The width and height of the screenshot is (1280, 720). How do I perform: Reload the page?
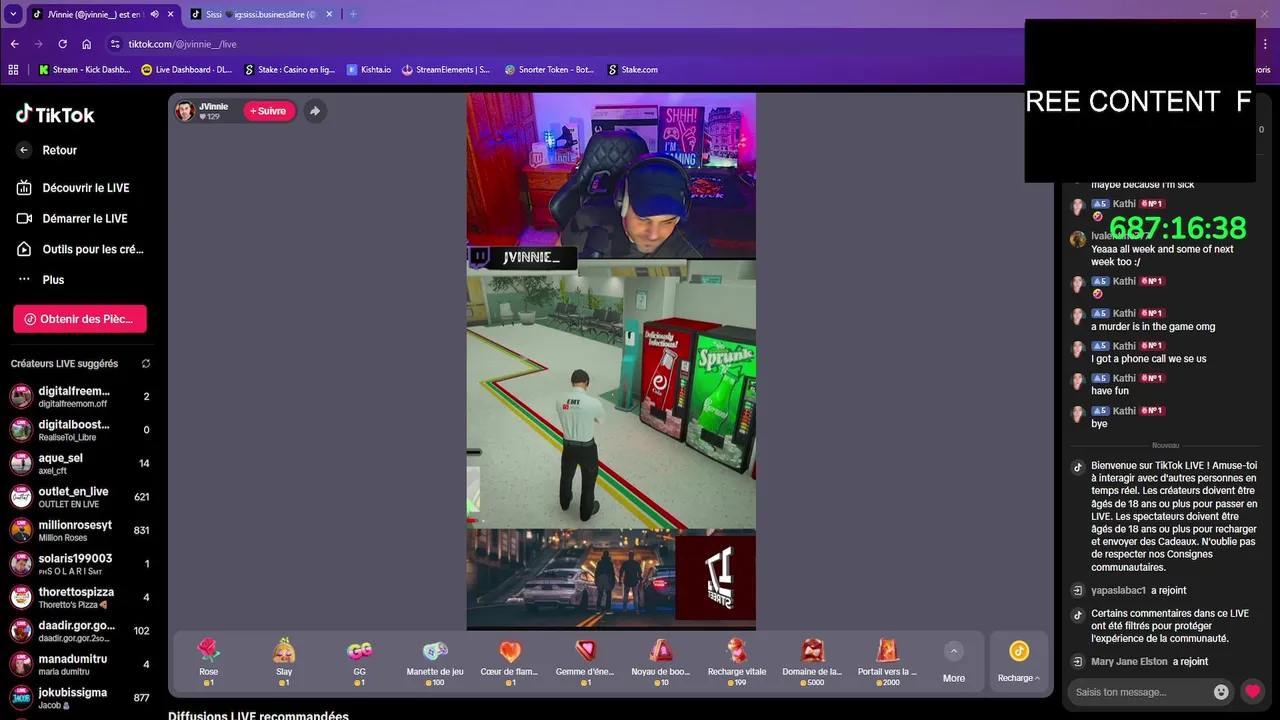tap(62, 44)
